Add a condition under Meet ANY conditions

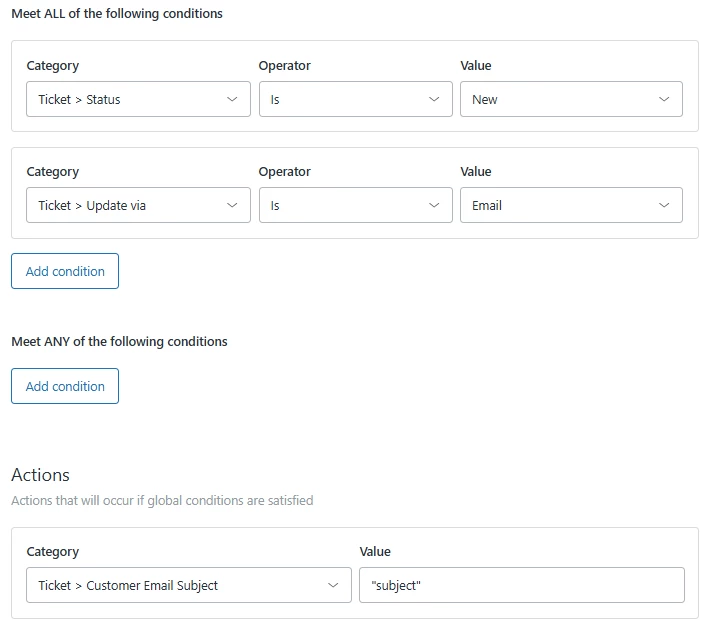point(65,387)
